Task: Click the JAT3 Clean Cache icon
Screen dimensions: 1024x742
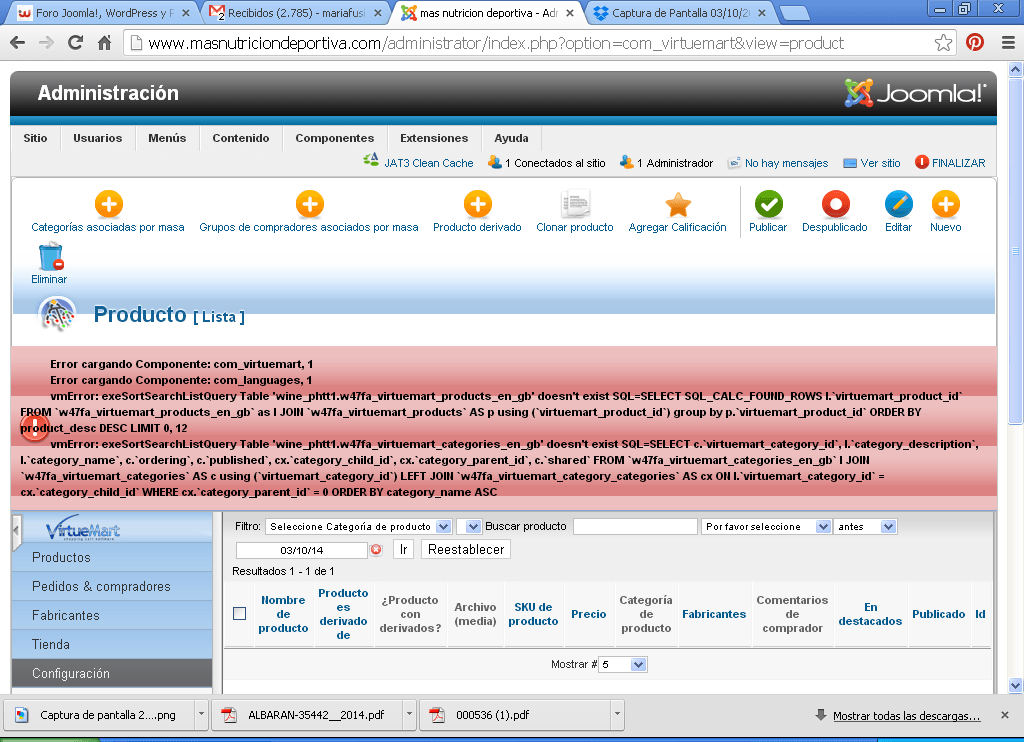Action: [371, 160]
